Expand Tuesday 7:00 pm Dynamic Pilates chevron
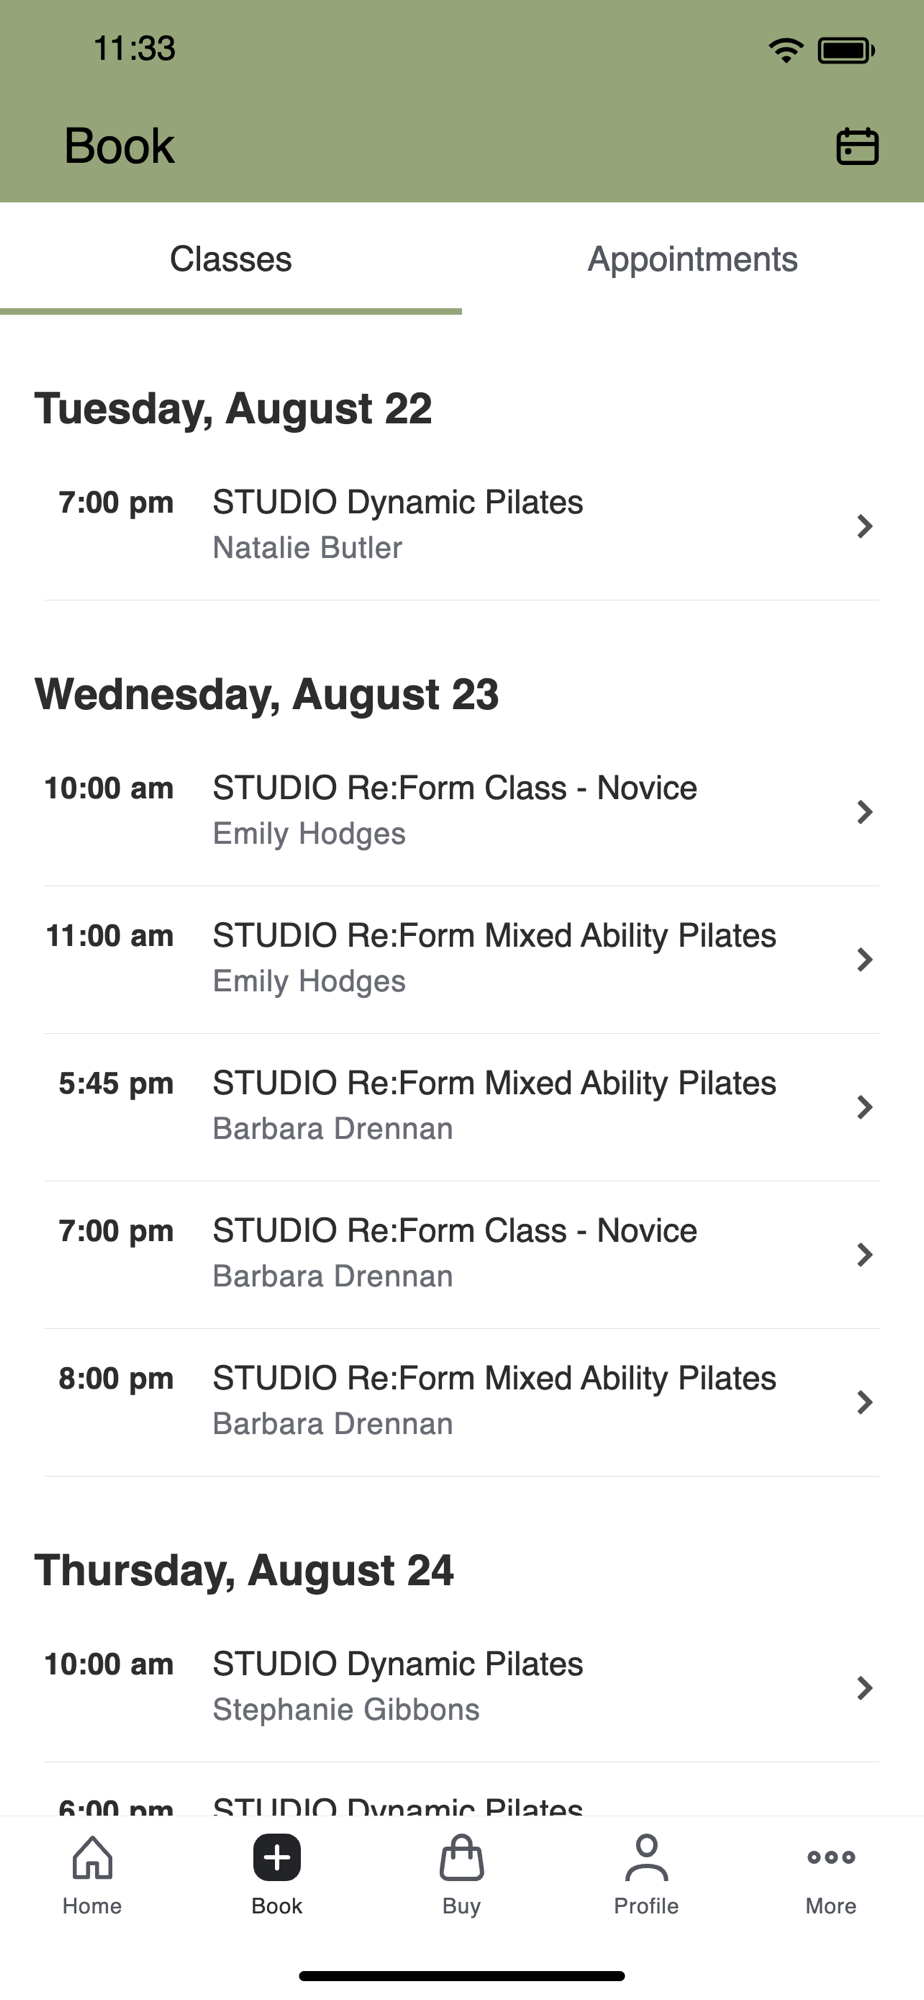The height and width of the screenshot is (2000, 924). (865, 526)
